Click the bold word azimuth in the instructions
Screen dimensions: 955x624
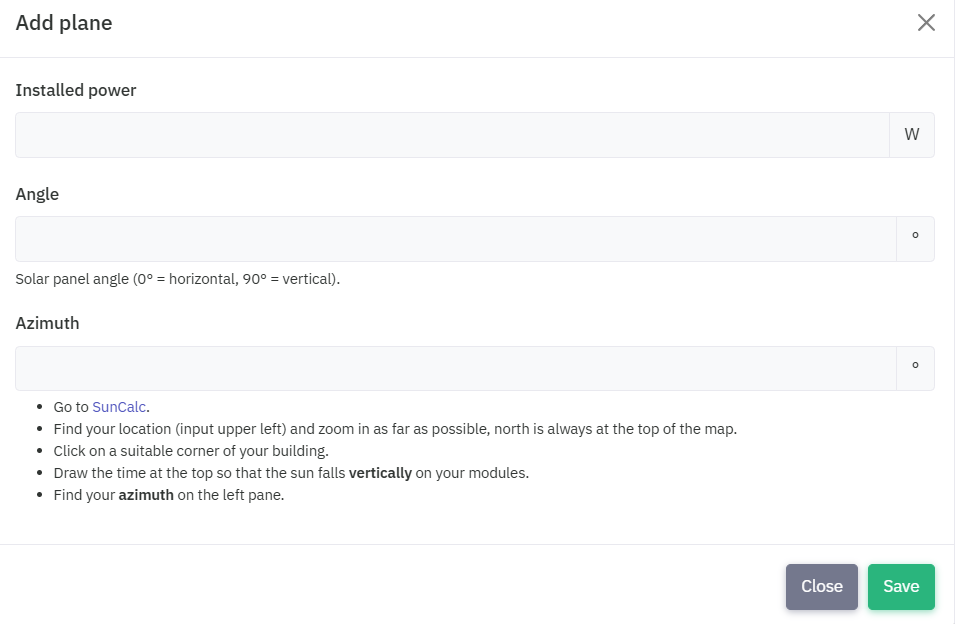coord(146,495)
